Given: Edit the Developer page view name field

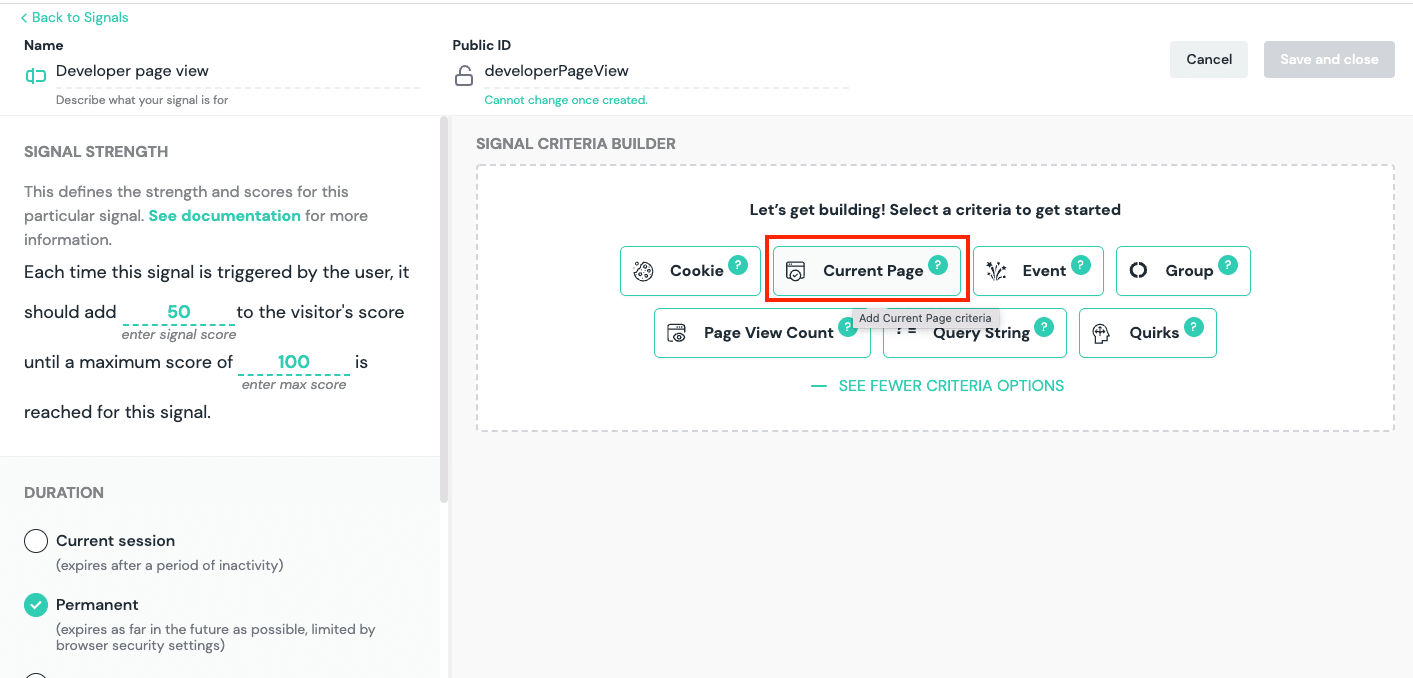Looking at the screenshot, I should 237,71.
